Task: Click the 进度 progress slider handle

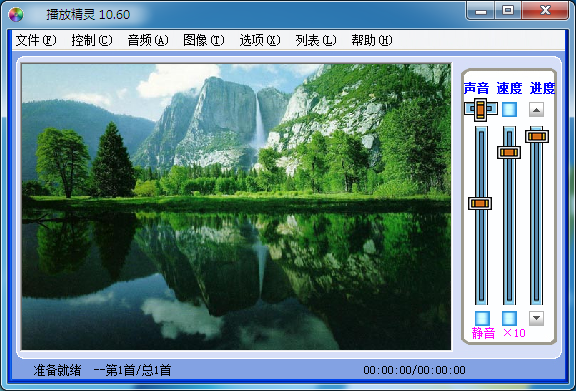Action: pos(537,136)
